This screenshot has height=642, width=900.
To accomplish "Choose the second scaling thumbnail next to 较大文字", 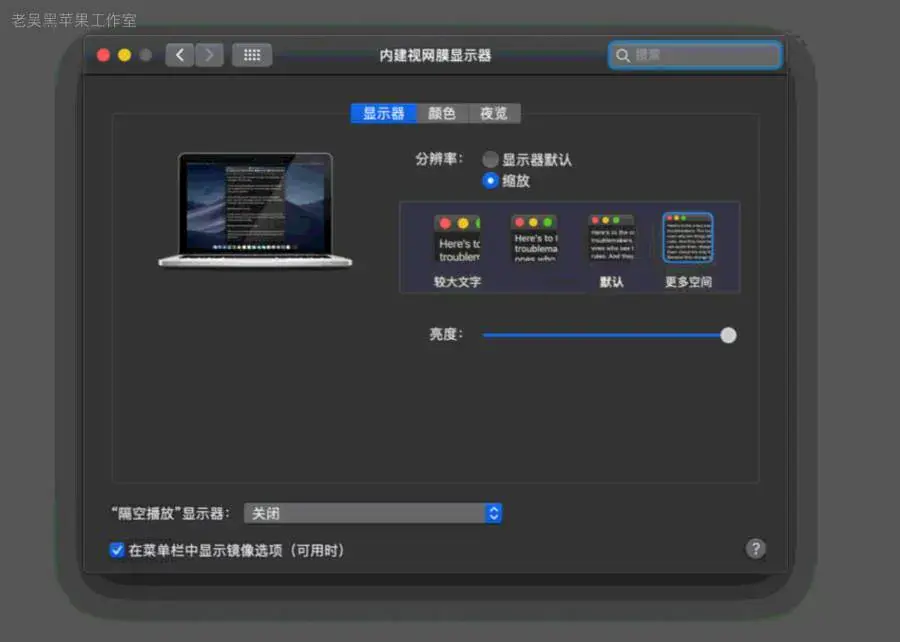I will [534, 239].
